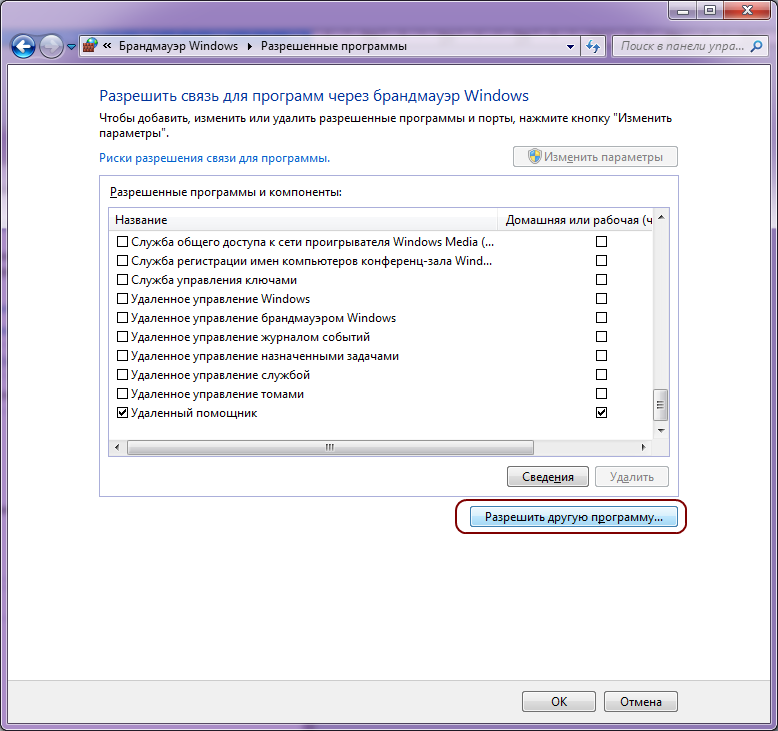Click the magnifier search icon
Screen dimensions: 778x731
tap(757, 46)
